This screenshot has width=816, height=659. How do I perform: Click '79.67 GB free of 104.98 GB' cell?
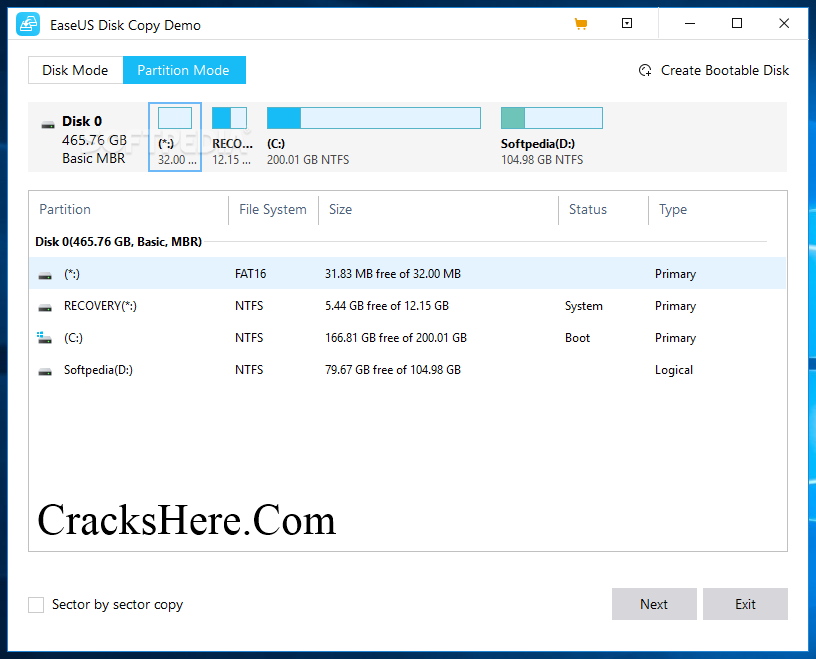[393, 370]
